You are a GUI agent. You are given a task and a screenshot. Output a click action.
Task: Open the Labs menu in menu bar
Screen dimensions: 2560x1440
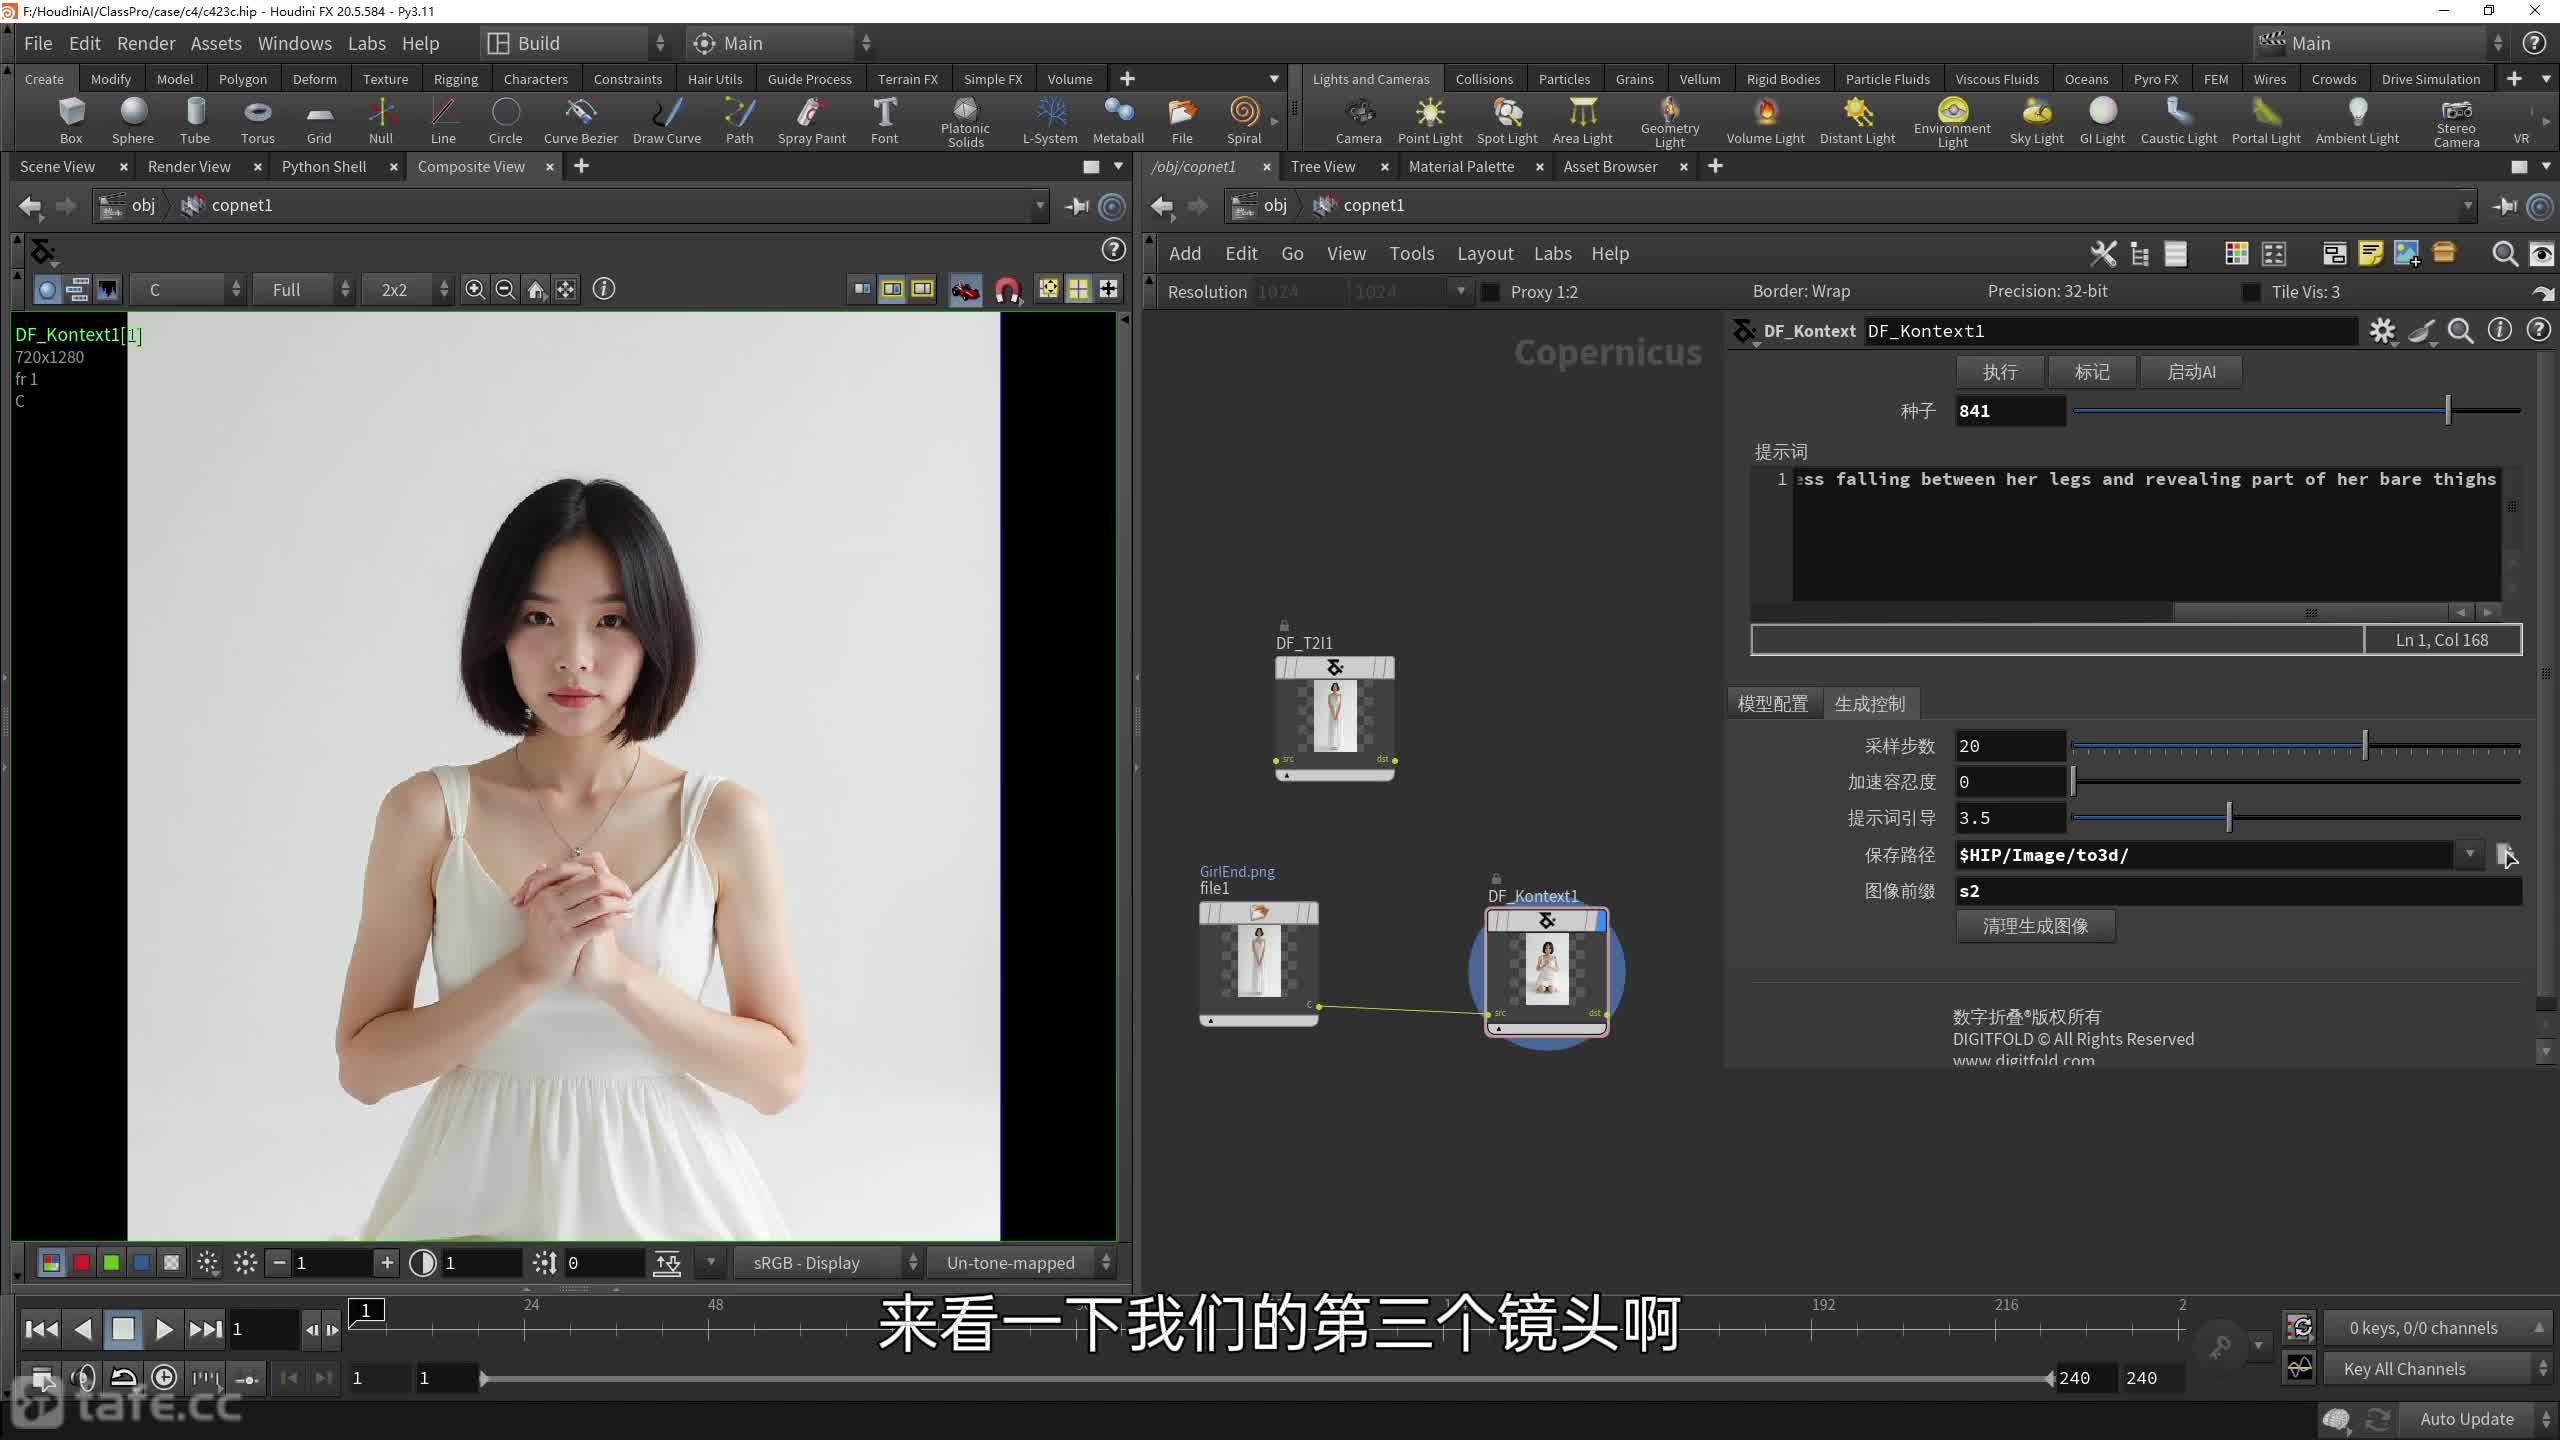coord(366,43)
